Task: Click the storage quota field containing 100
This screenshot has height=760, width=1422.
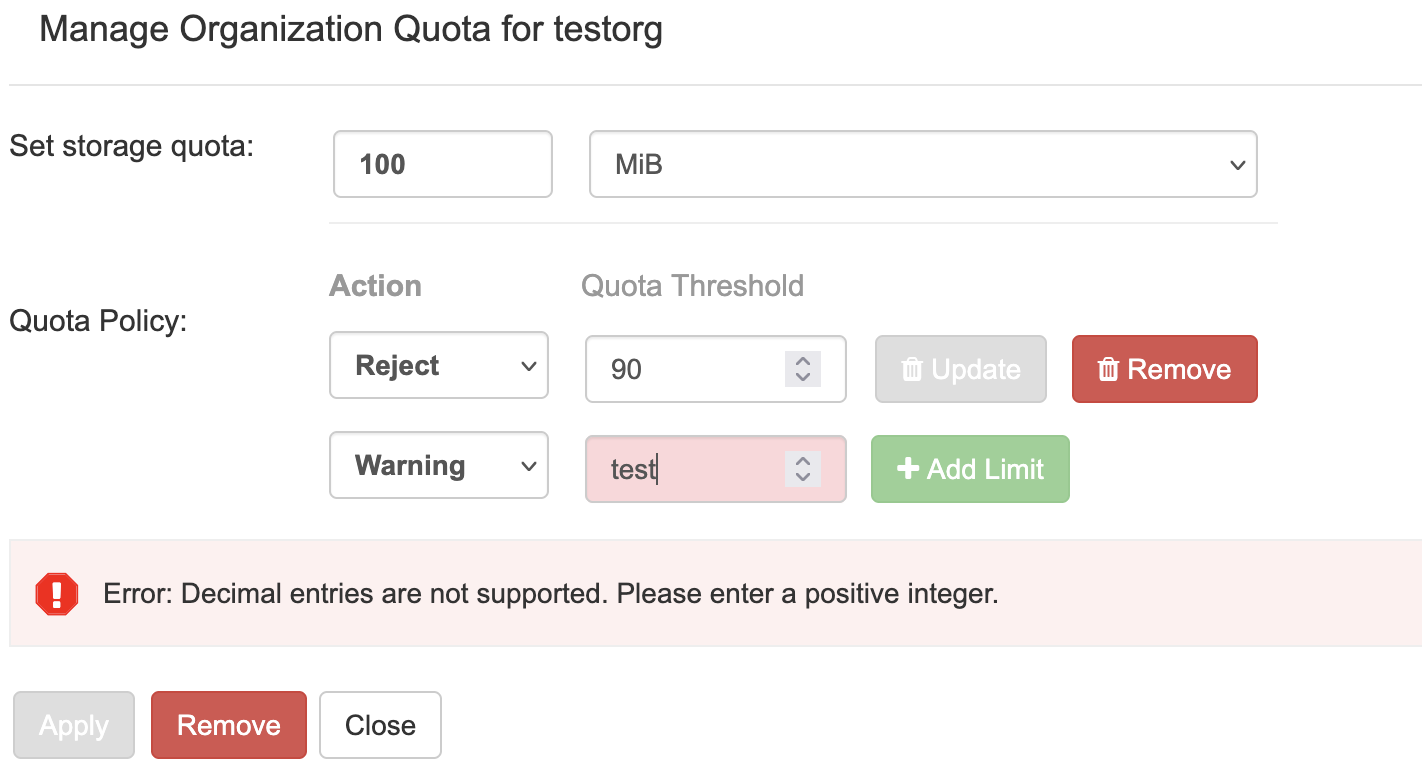Action: click(442, 164)
